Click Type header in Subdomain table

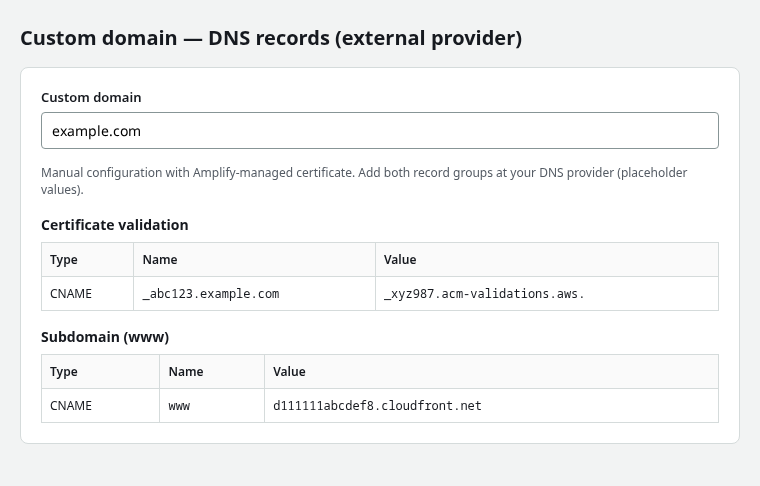(x=100, y=372)
